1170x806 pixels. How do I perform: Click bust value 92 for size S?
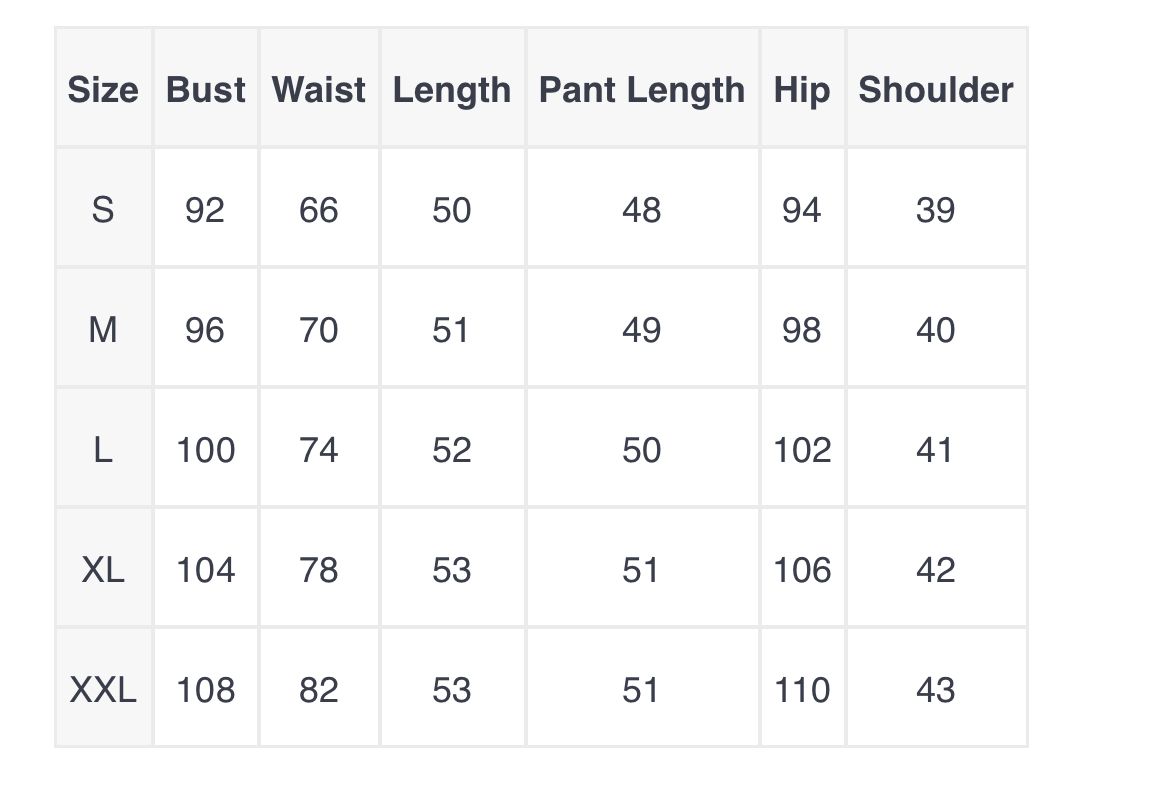tap(205, 210)
